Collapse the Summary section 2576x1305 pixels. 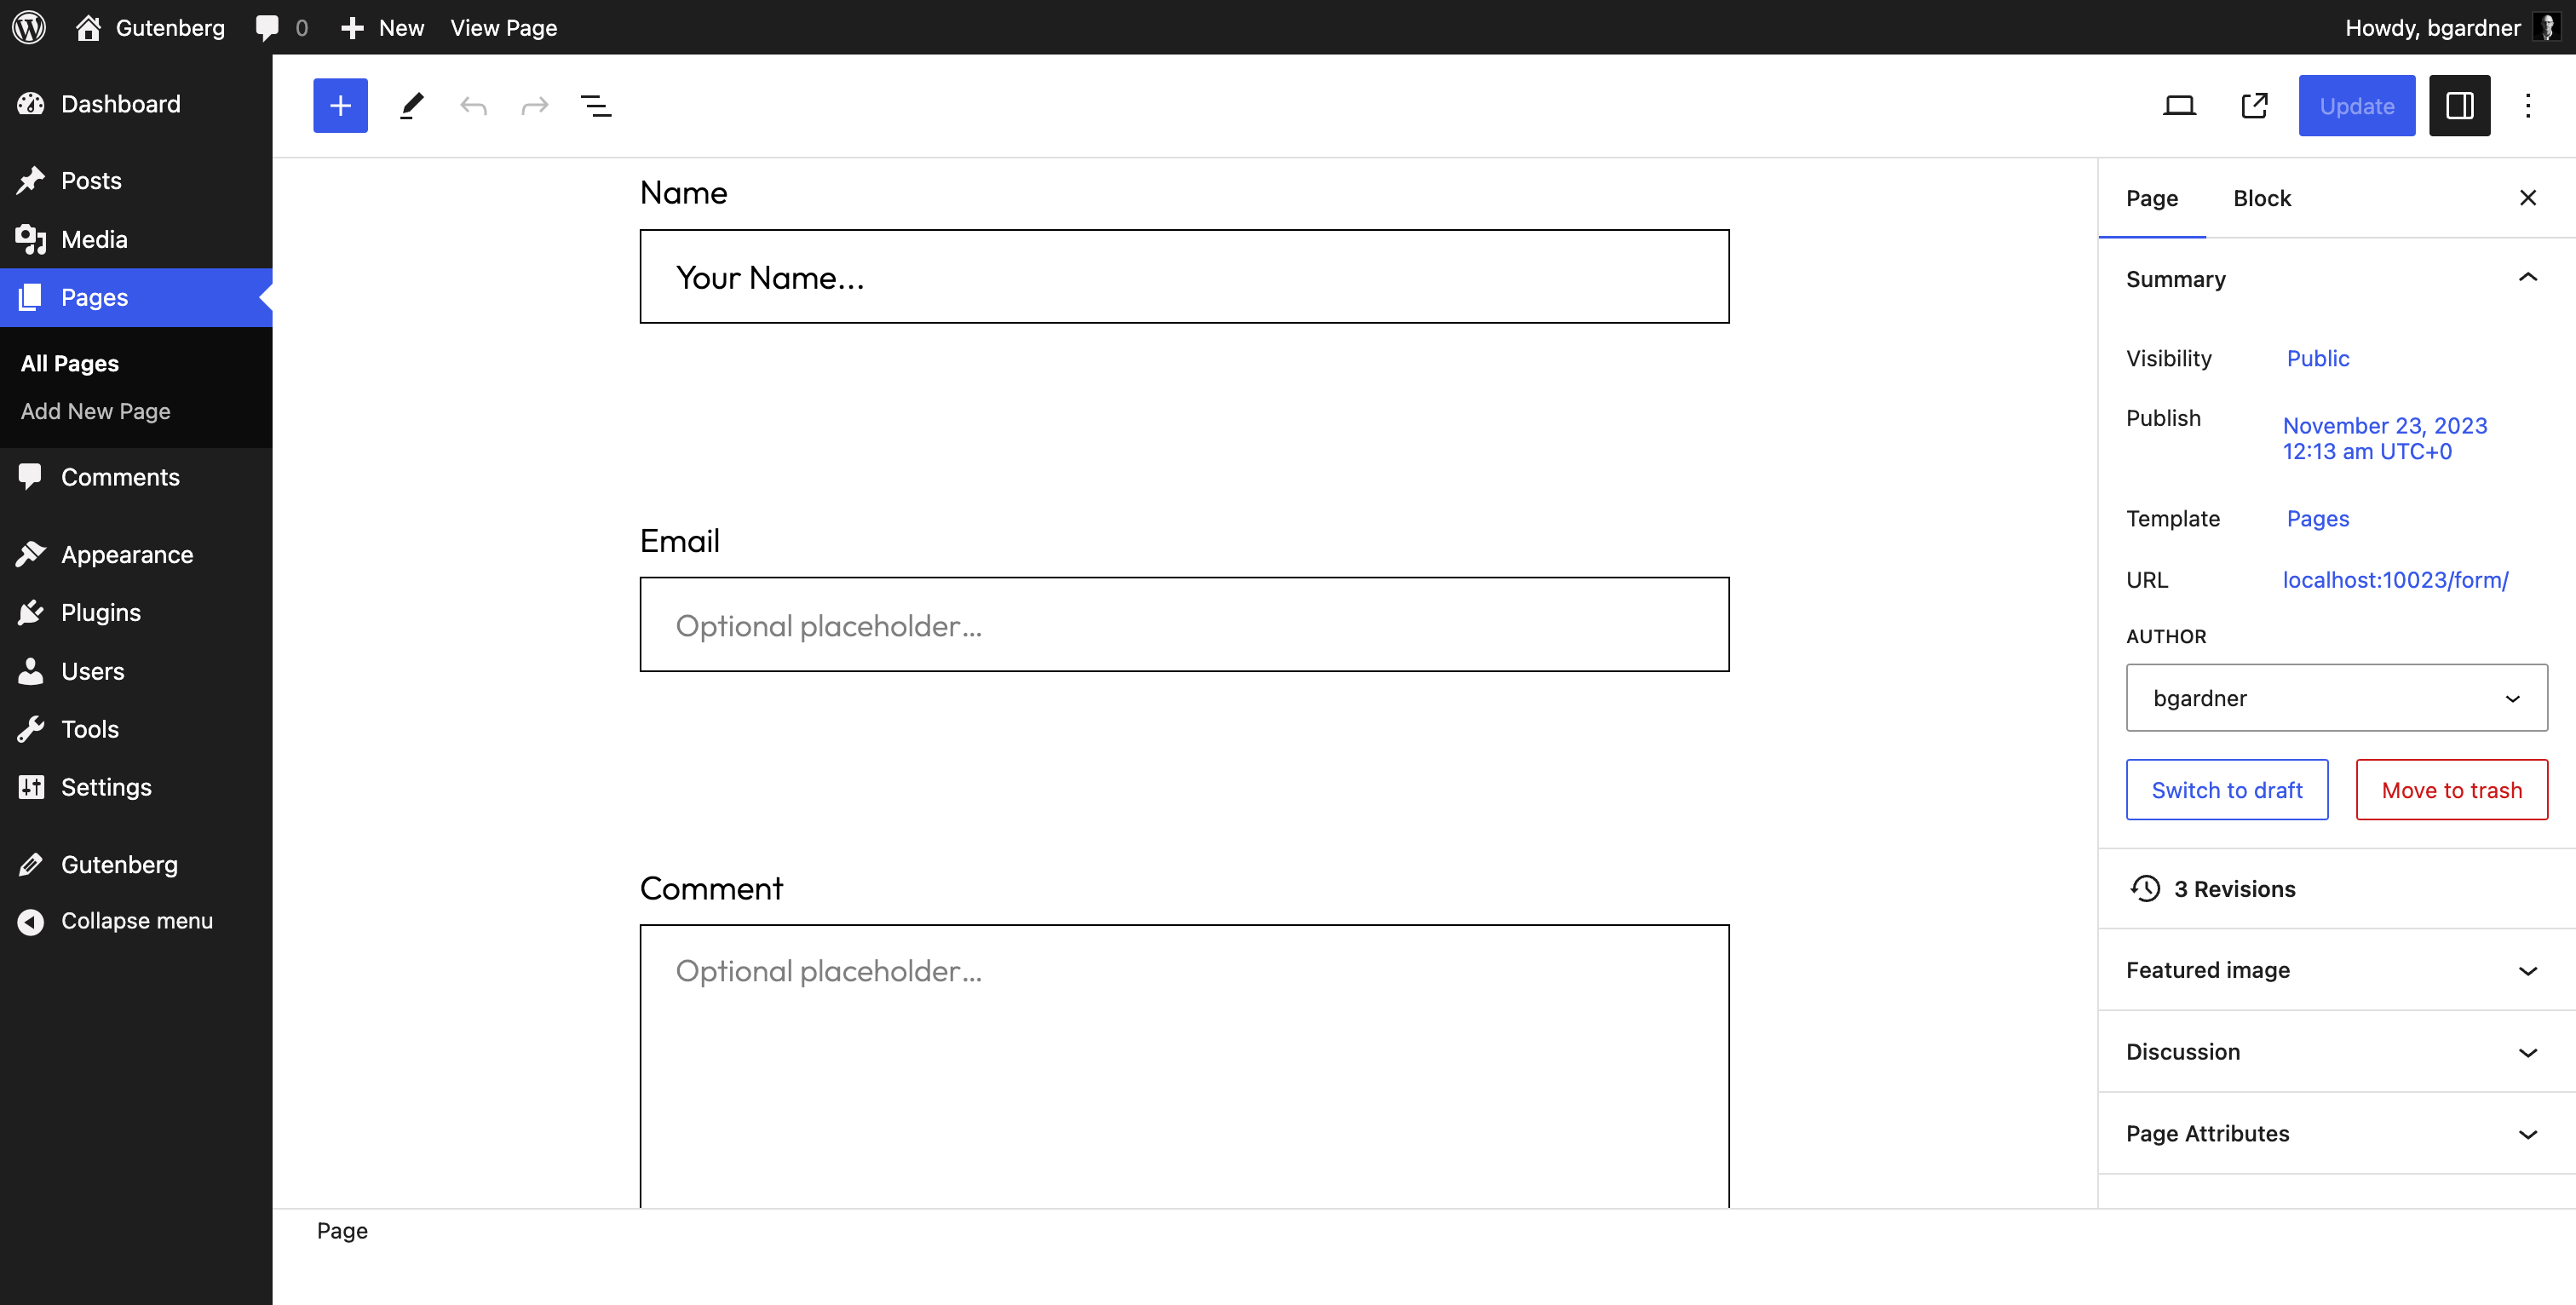(x=2529, y=278)
